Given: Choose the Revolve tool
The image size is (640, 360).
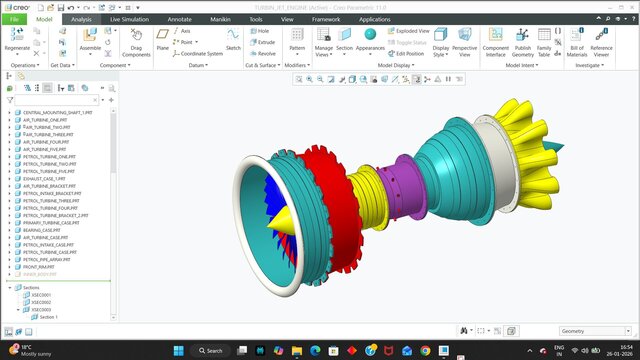Looking at the screenshot, I should (262, 53).
